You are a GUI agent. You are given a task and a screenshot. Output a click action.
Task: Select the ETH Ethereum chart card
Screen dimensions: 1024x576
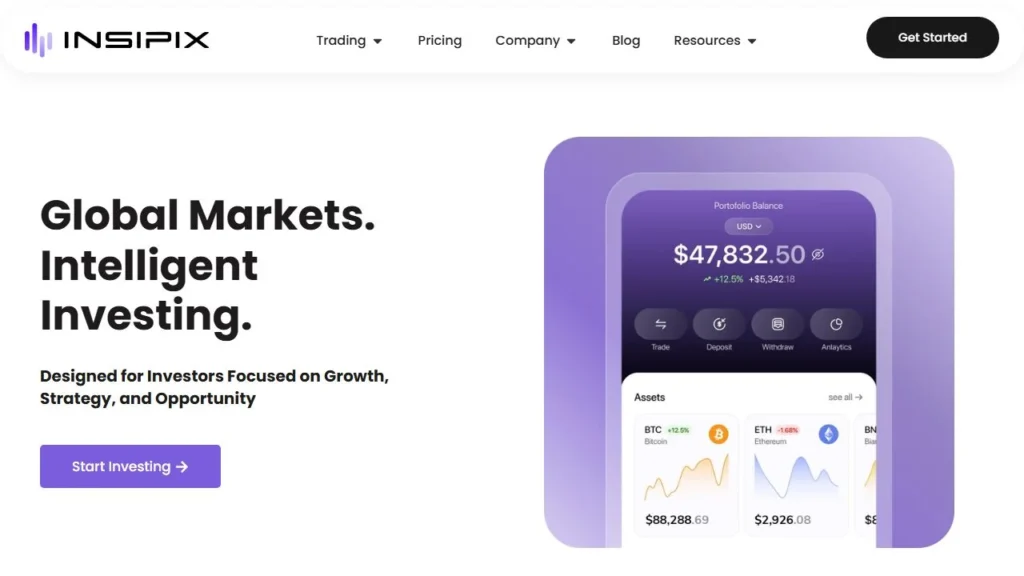point(797,475)
